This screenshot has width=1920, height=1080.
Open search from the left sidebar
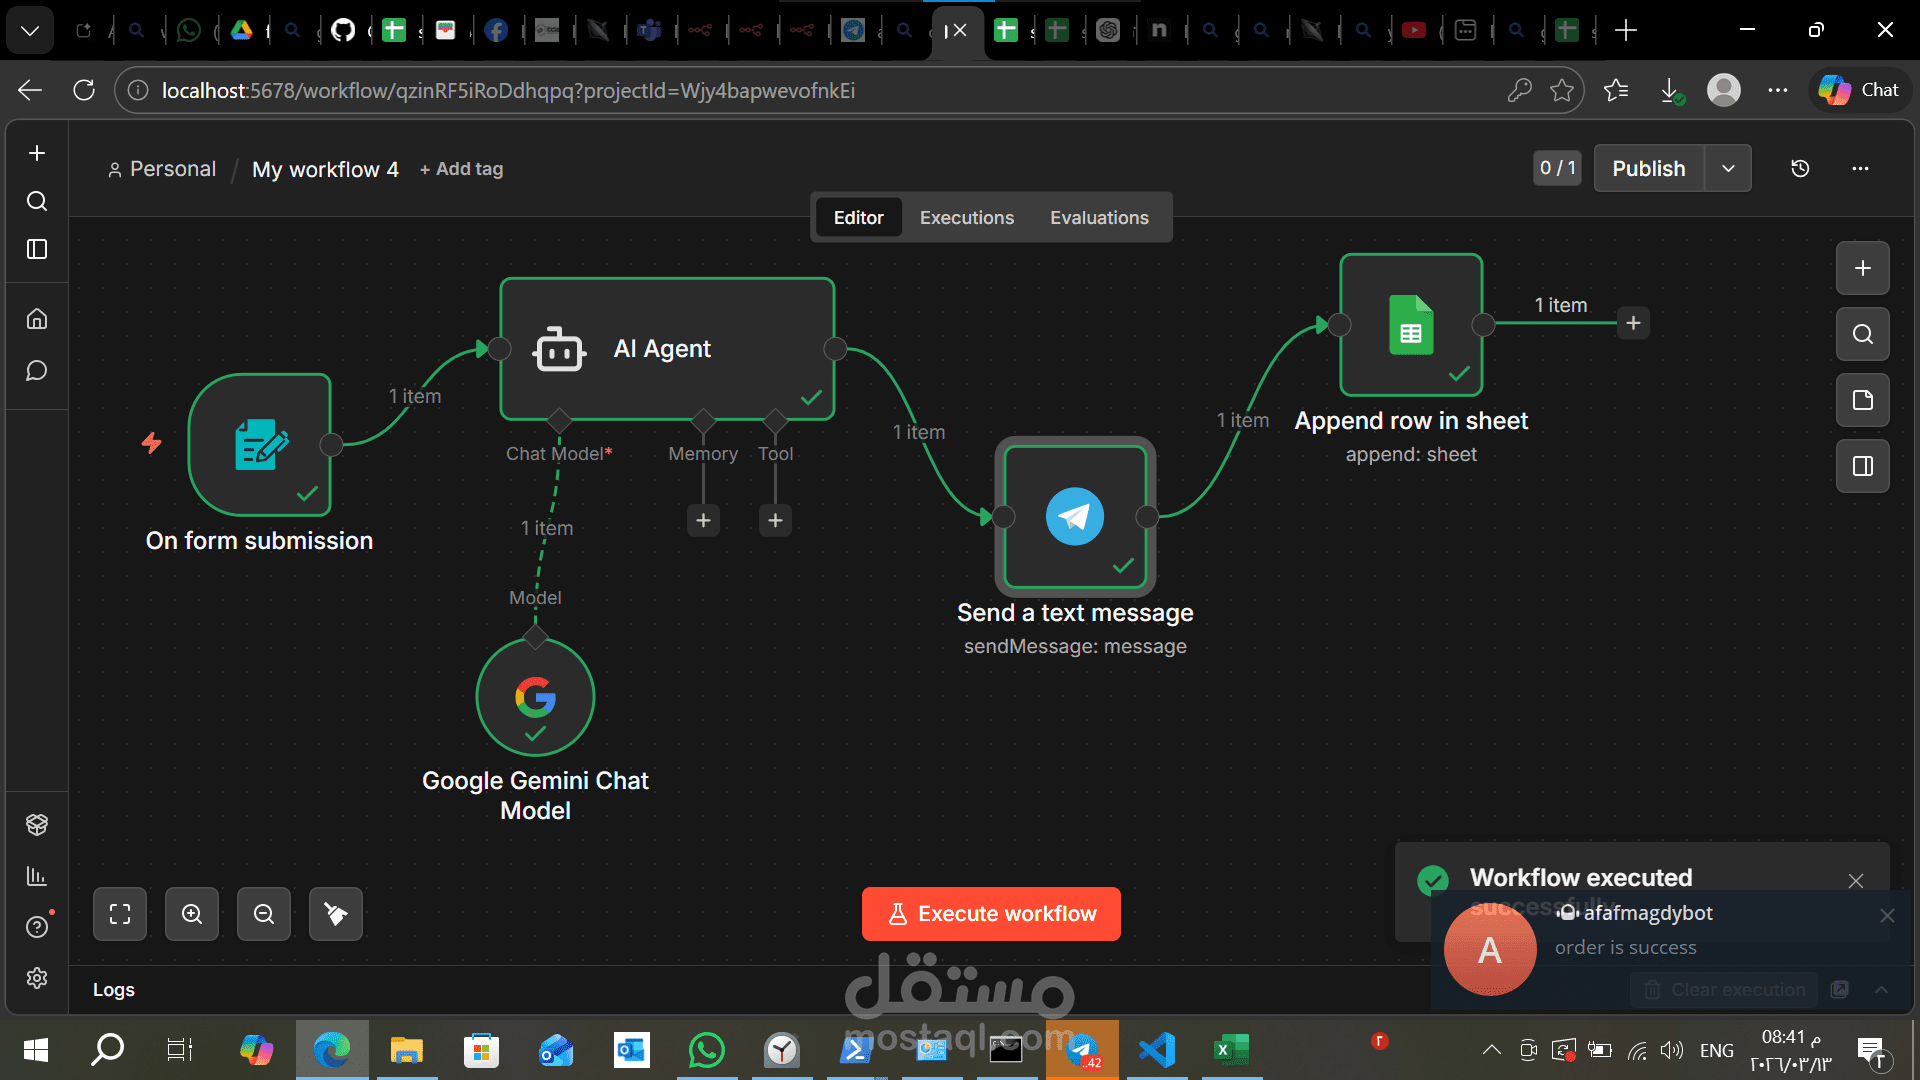pos(37,201)
